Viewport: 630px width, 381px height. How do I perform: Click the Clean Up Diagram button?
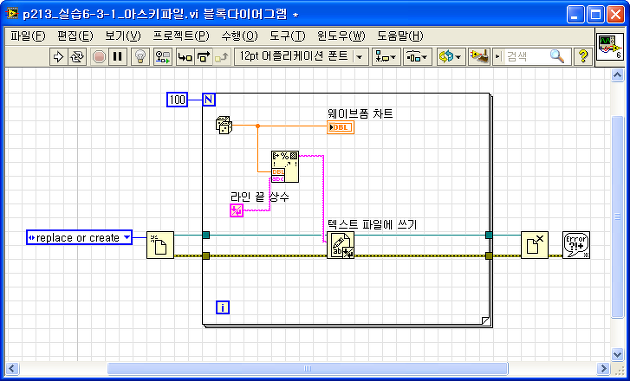pos(479,57)
